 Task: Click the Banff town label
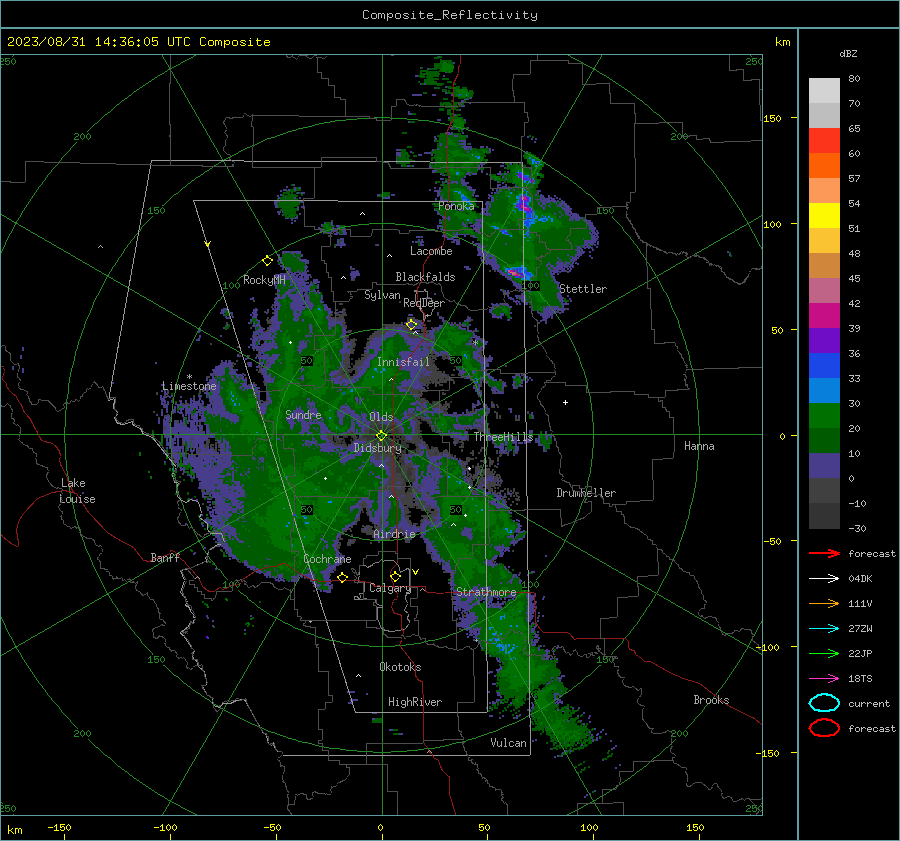tap(165, 557)
